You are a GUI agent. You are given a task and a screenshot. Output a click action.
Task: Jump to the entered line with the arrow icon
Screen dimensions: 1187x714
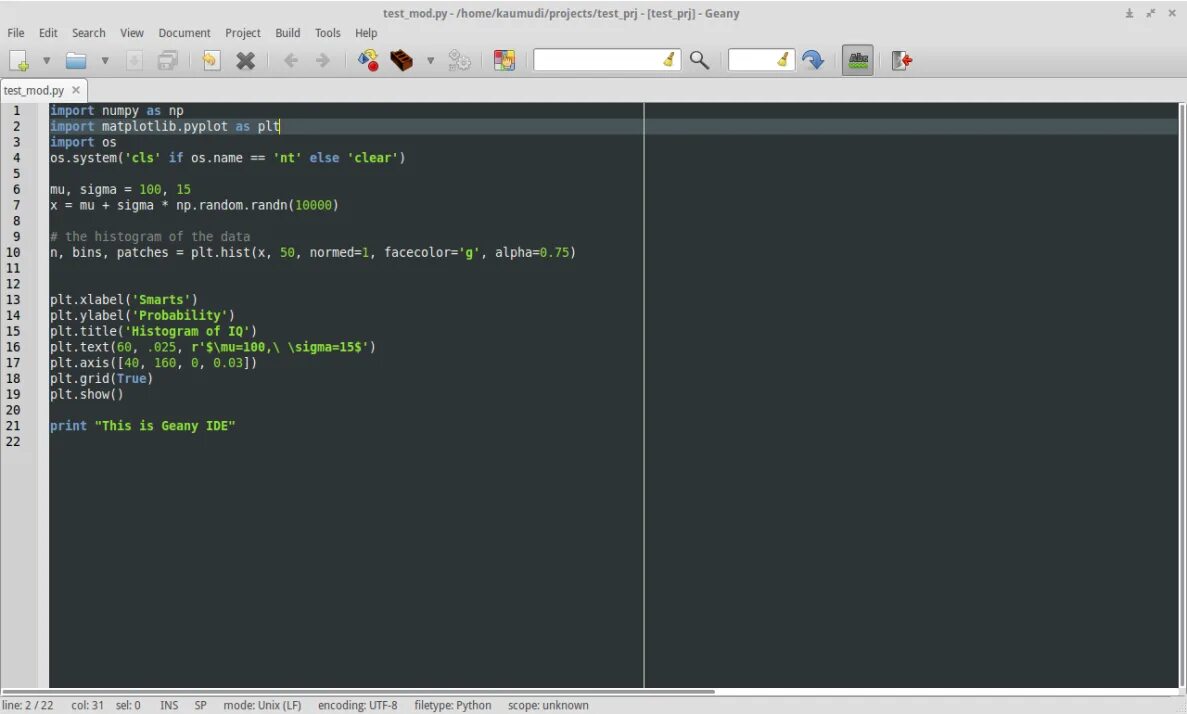tap(813, 61)
